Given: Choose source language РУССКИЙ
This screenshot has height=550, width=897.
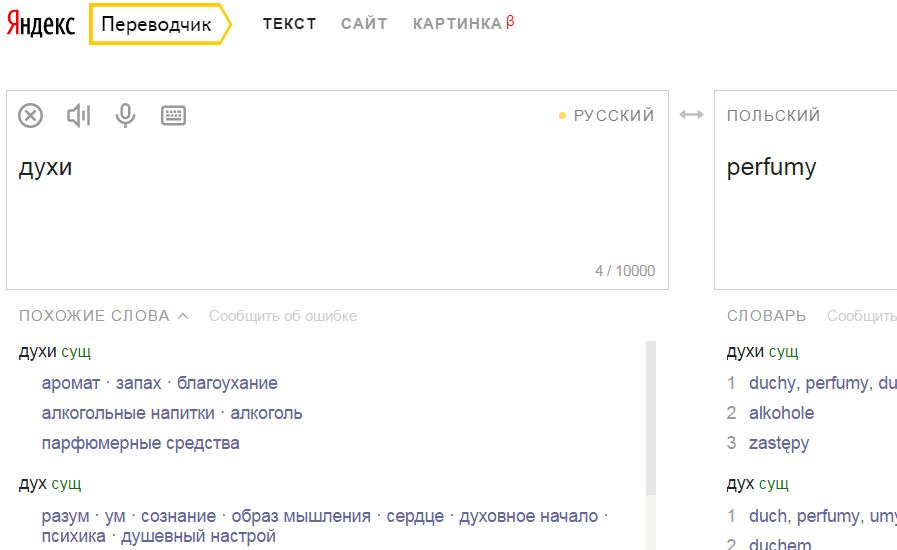Looking at the screenshot, I should pyautogui.click(x=614, y=116).
